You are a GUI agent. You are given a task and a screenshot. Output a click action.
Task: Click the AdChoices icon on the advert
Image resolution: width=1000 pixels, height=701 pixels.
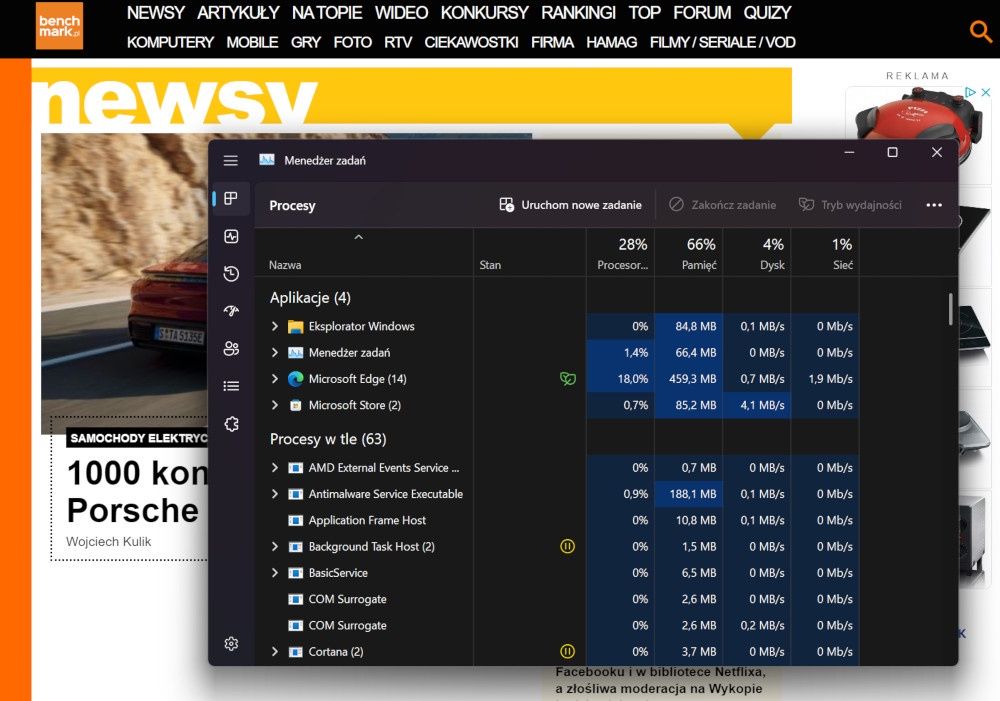pos(970,92)
